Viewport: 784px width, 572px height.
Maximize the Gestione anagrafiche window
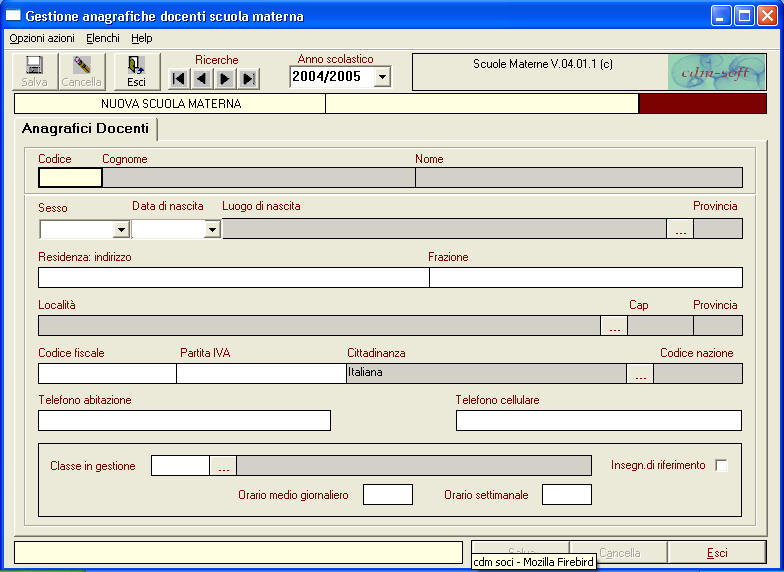[x=744, y=16]
